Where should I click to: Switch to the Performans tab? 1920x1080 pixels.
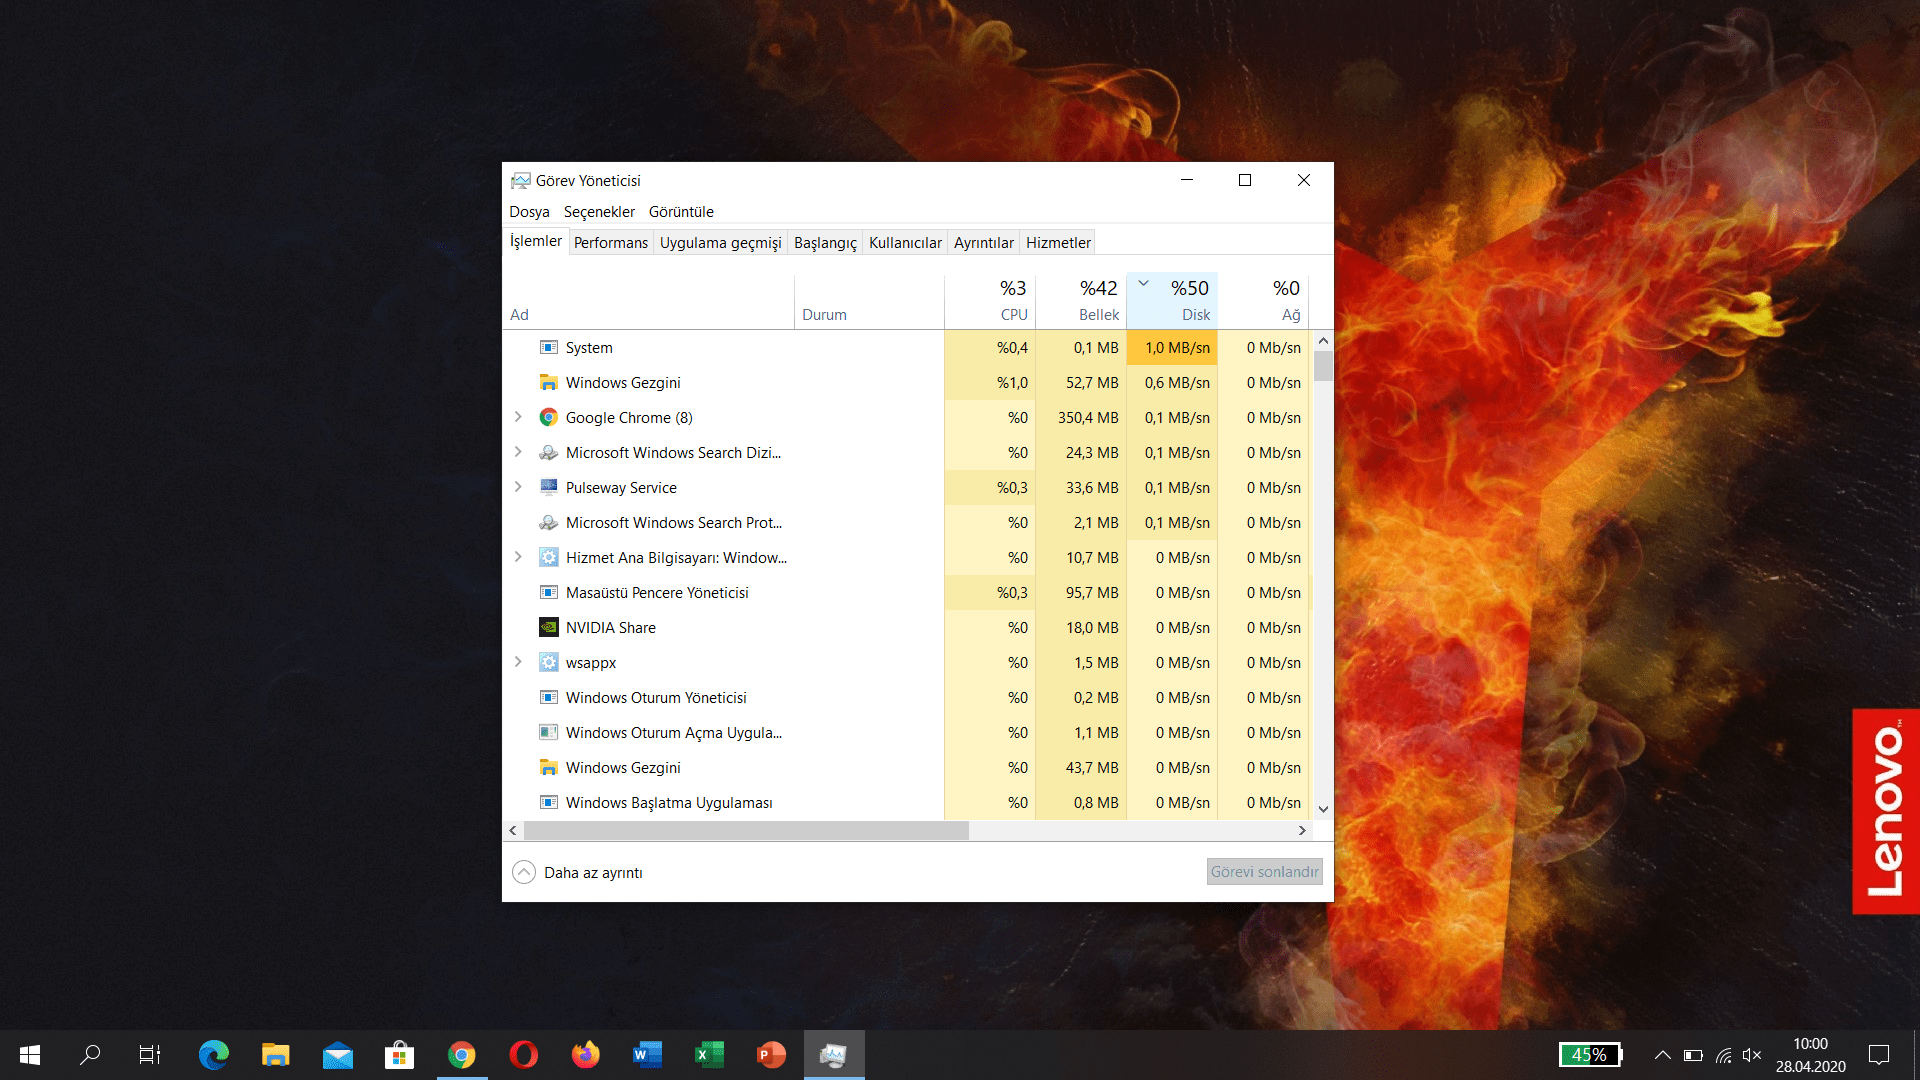click(x=610, y=242)
